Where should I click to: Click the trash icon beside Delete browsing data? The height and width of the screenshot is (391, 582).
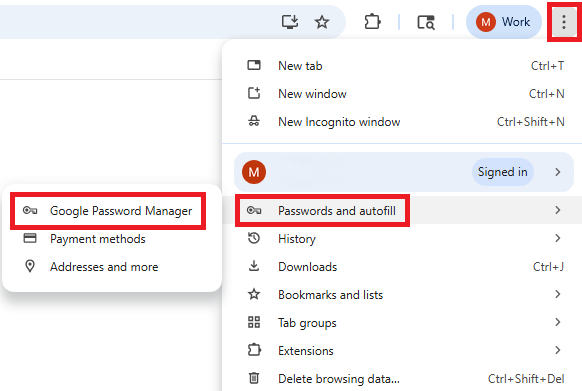(254, 378)
